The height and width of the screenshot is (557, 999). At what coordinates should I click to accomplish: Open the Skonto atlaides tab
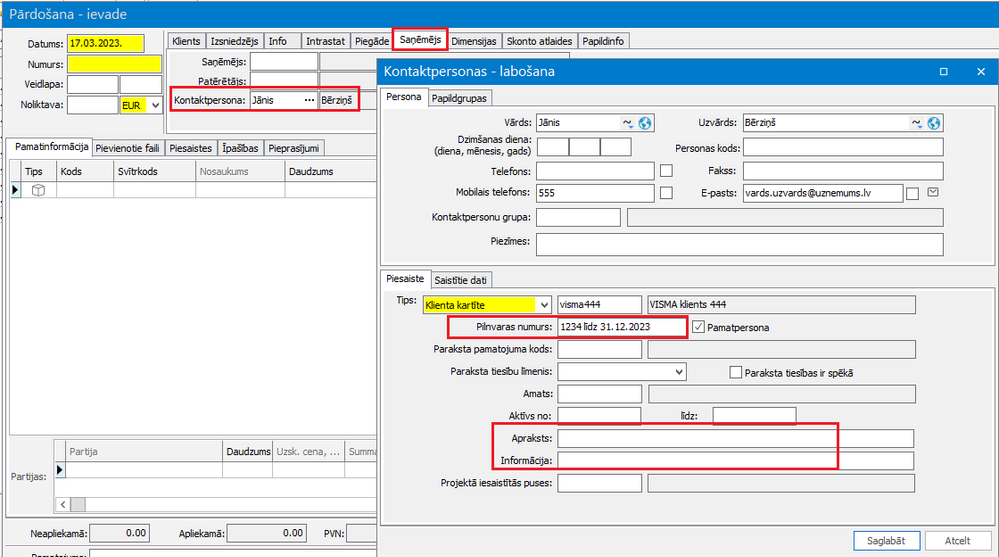(540, 41)
